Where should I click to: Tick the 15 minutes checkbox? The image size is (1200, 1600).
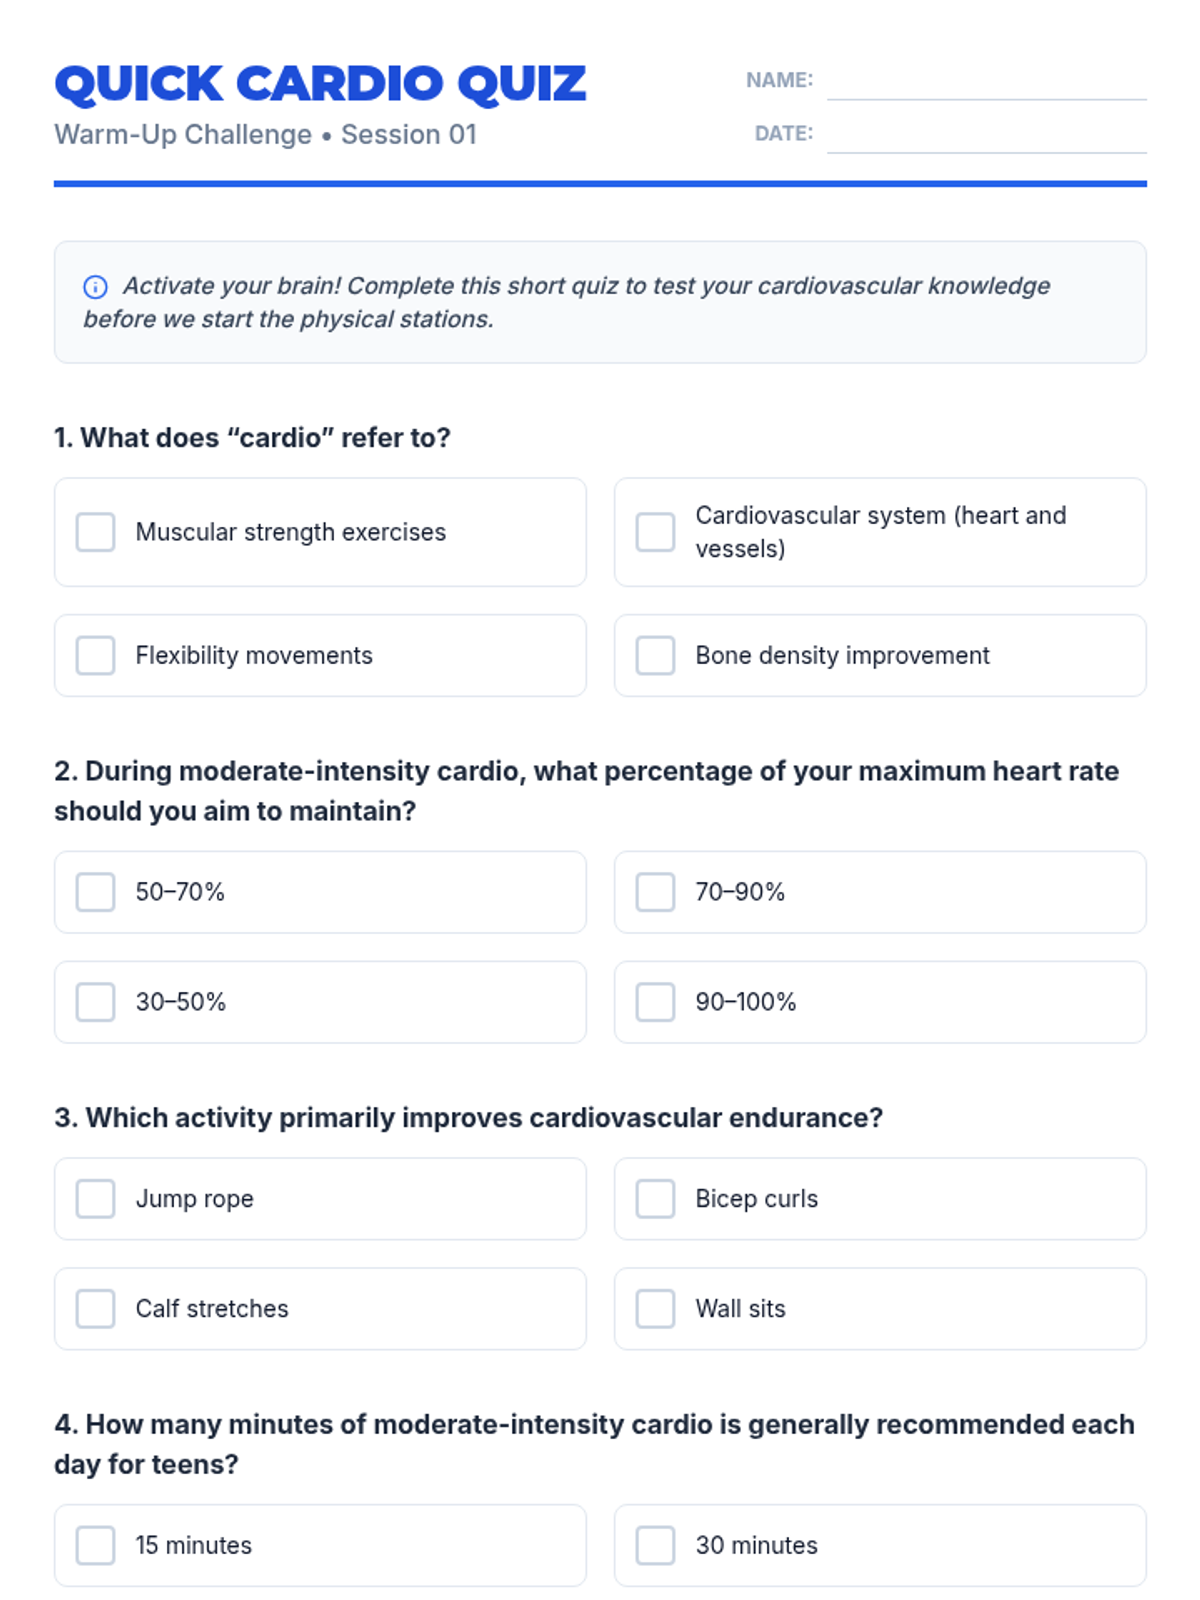pos(96,1545)
